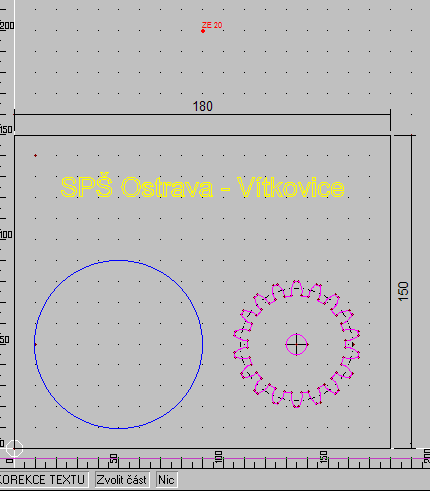Screen dimensions: 430x491
Task: Click the 100 mark on vertical ruler
Action: pos(6,235)
